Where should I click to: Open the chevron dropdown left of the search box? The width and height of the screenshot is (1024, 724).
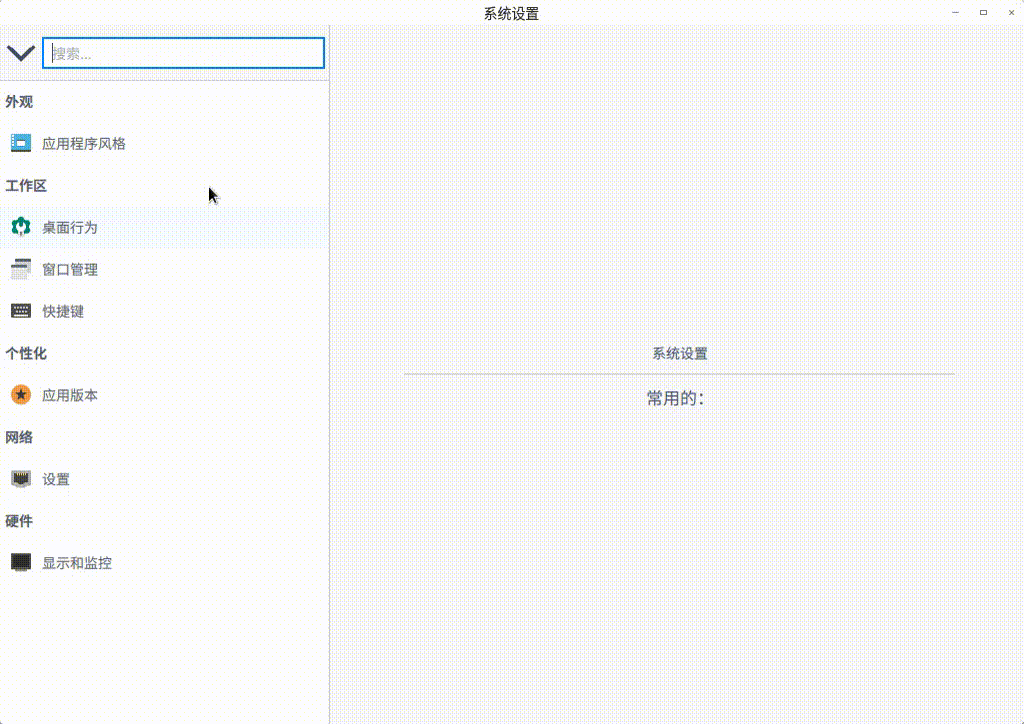[21, 53]
